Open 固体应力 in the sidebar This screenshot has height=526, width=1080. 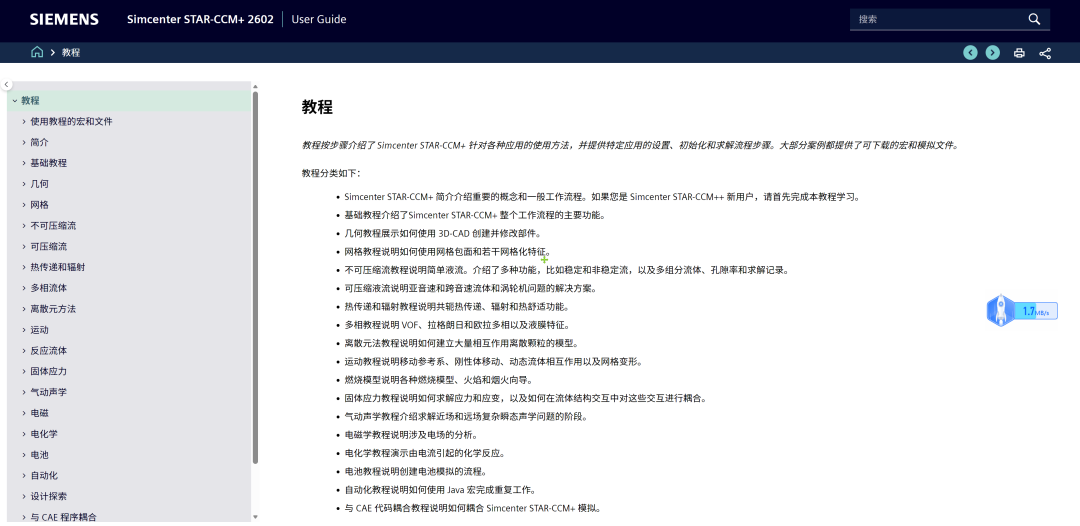[48, 371]
